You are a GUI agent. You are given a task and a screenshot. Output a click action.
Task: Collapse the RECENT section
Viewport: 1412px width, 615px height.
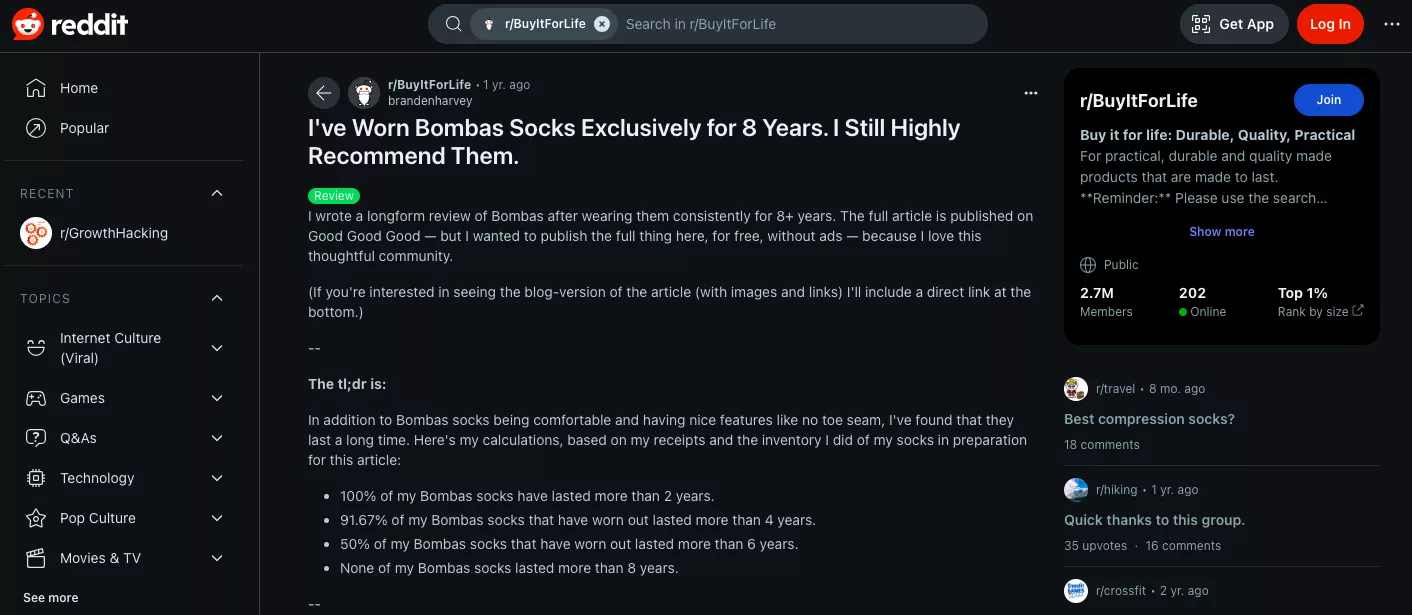pyautogui.click(x=217, y=193)
